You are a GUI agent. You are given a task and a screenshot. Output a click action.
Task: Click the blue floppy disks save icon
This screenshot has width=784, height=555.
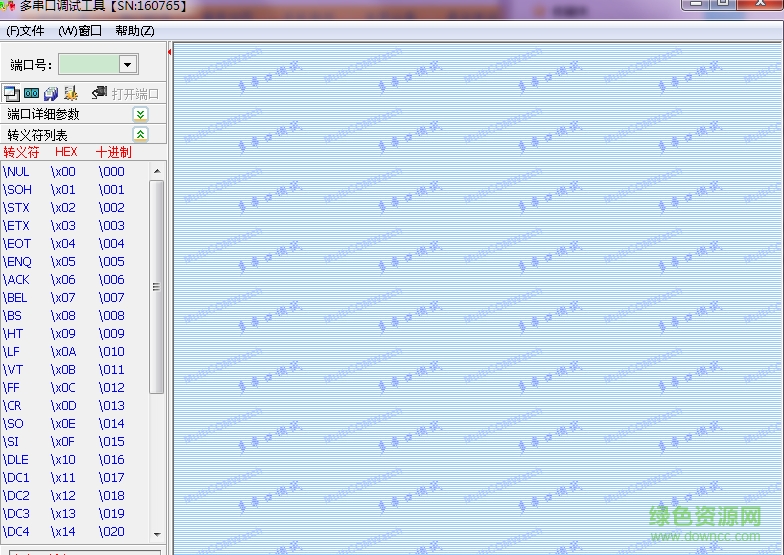tap(51, 94)
